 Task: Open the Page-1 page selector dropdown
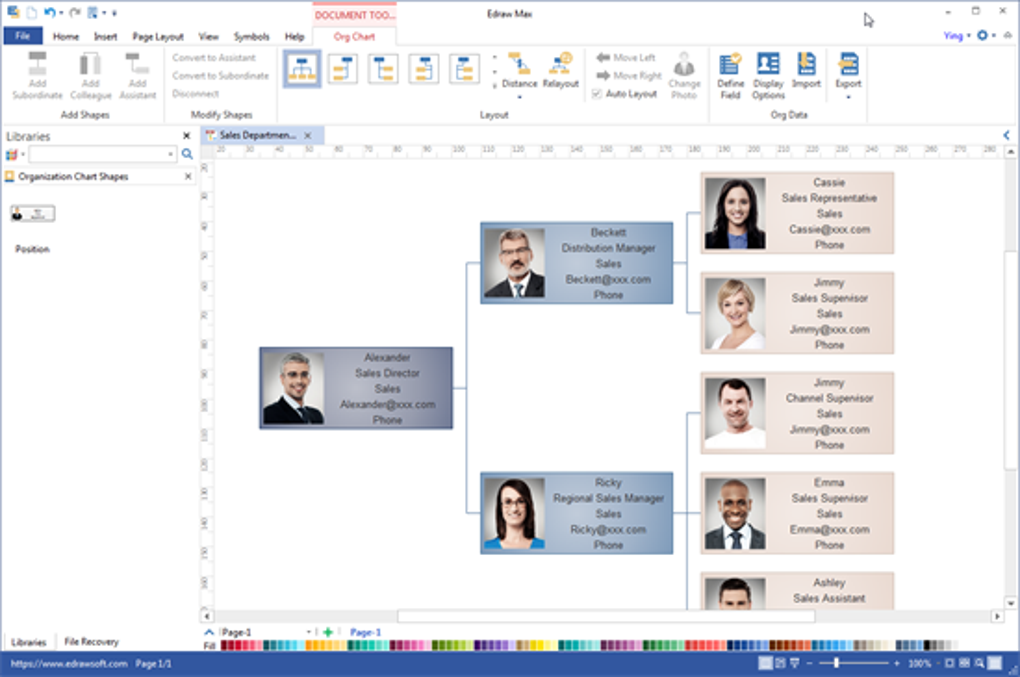[308, 631]
